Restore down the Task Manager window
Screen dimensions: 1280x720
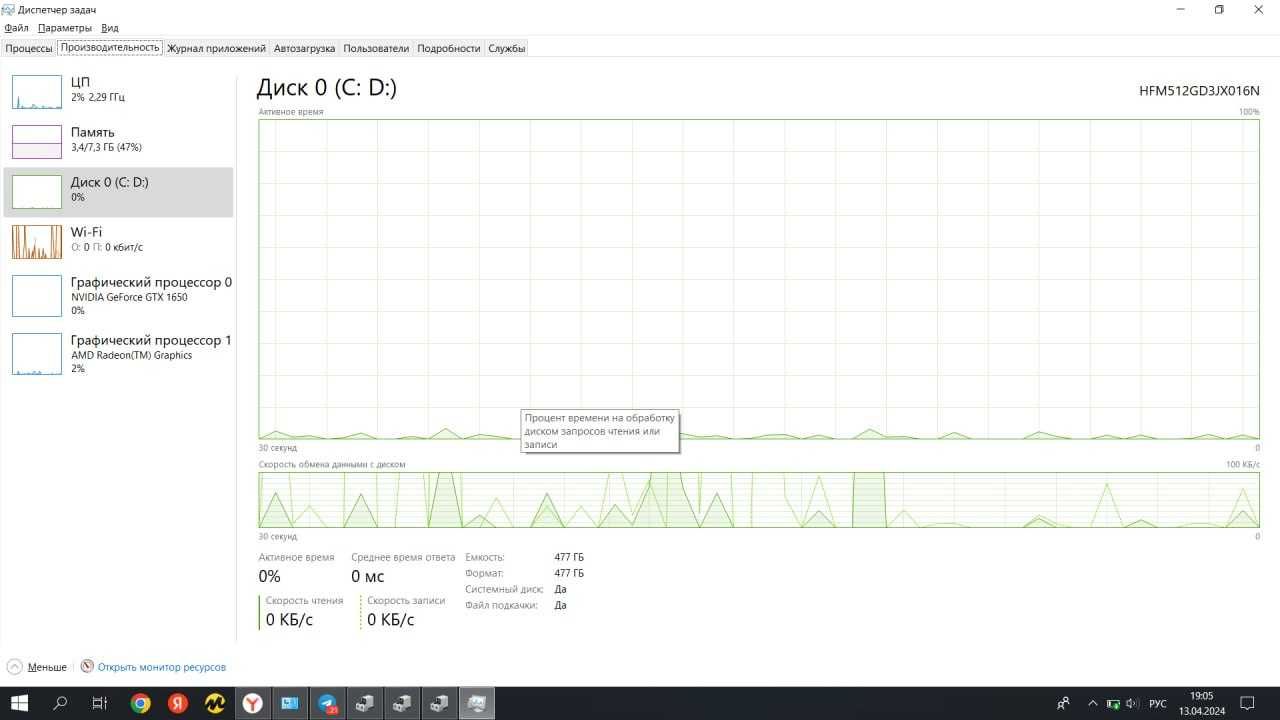point(1219,9)
